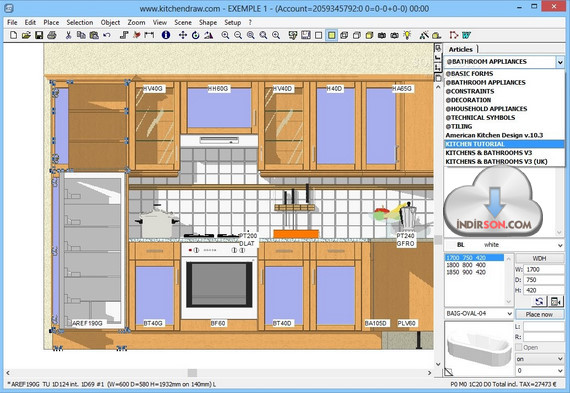Click the L input field
This screenshot has height=393, width=570.
(544, 326)
